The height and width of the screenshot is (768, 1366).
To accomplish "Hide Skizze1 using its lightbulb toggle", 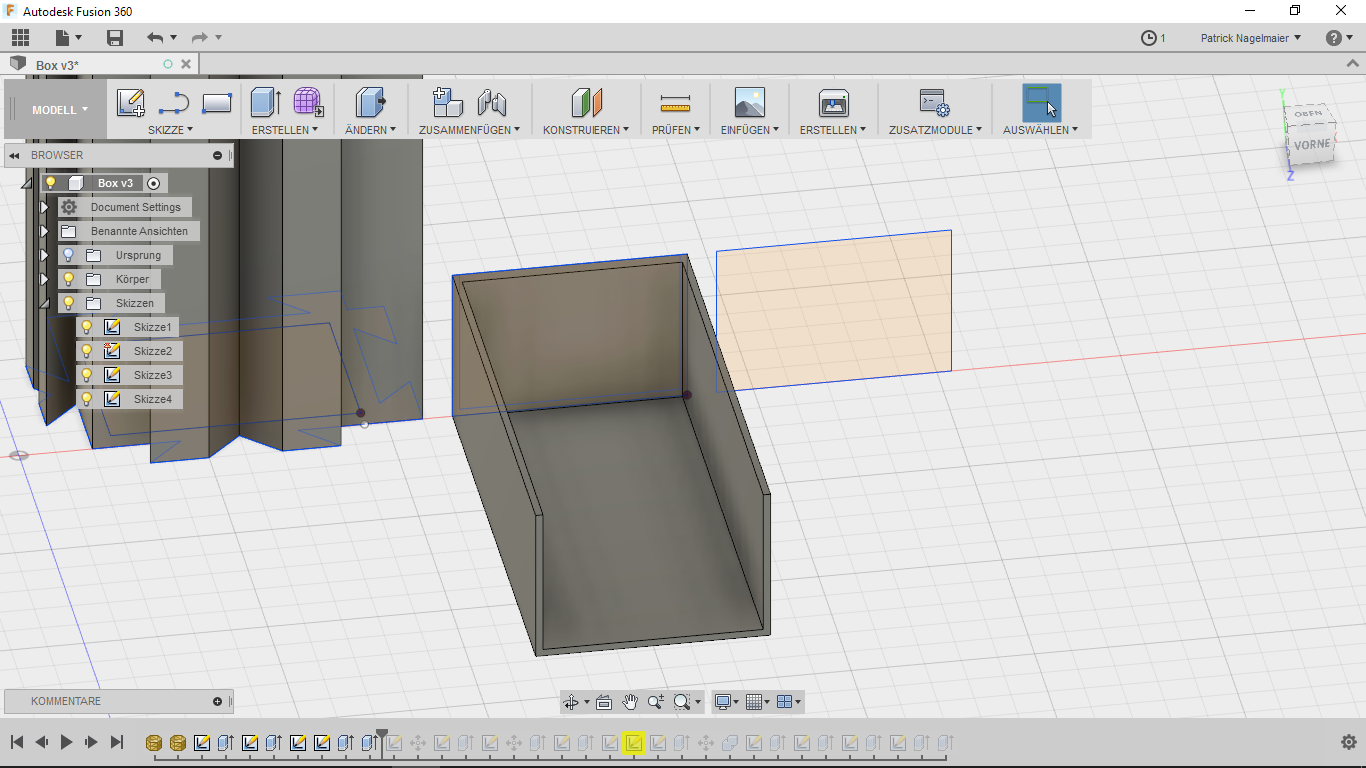I will coord(86,327).
